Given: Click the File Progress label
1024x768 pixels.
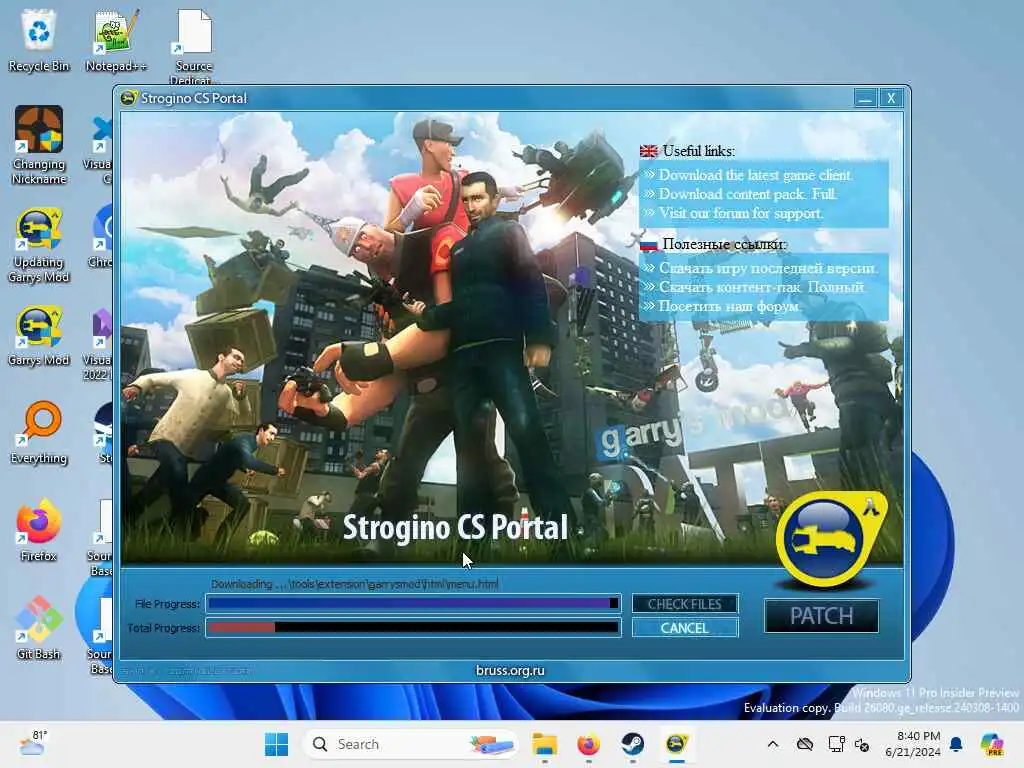Looking at the screenshot, I should click(167, 604).
